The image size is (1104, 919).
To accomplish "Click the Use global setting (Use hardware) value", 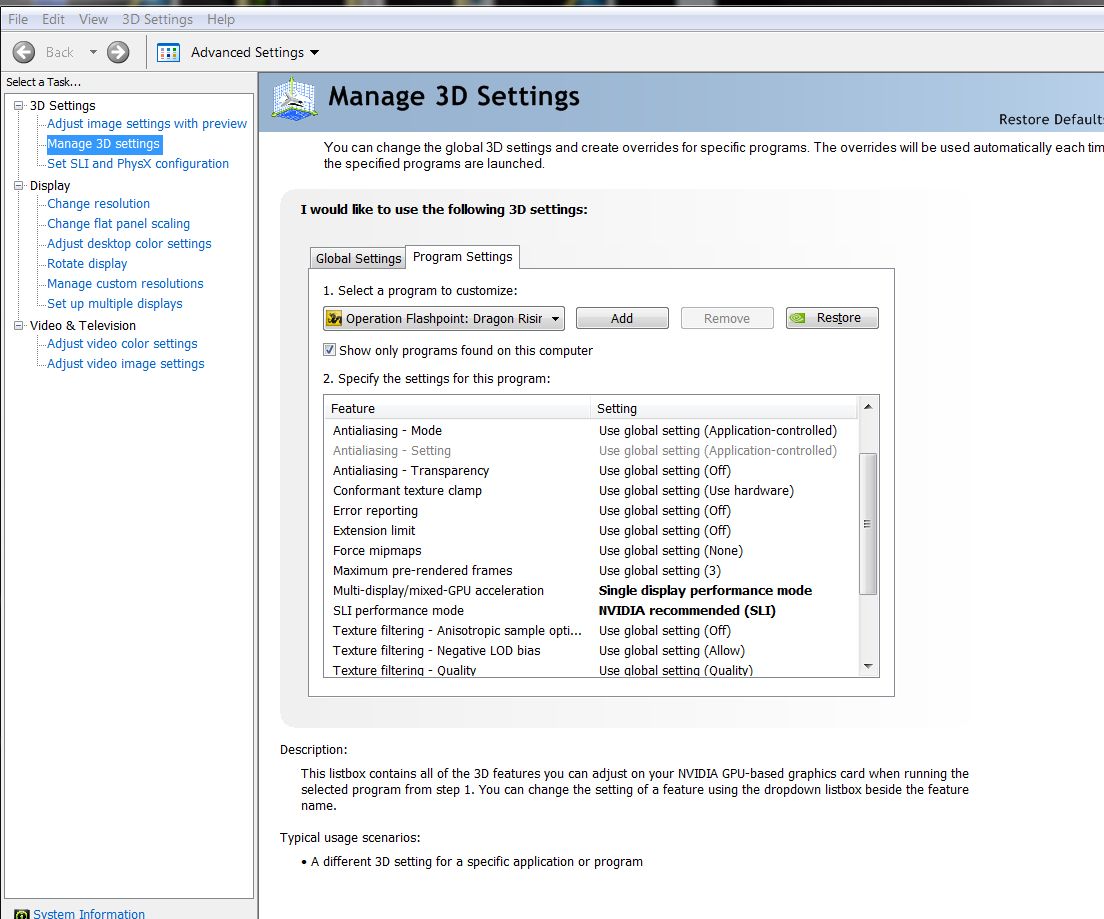I will [696, 490].
